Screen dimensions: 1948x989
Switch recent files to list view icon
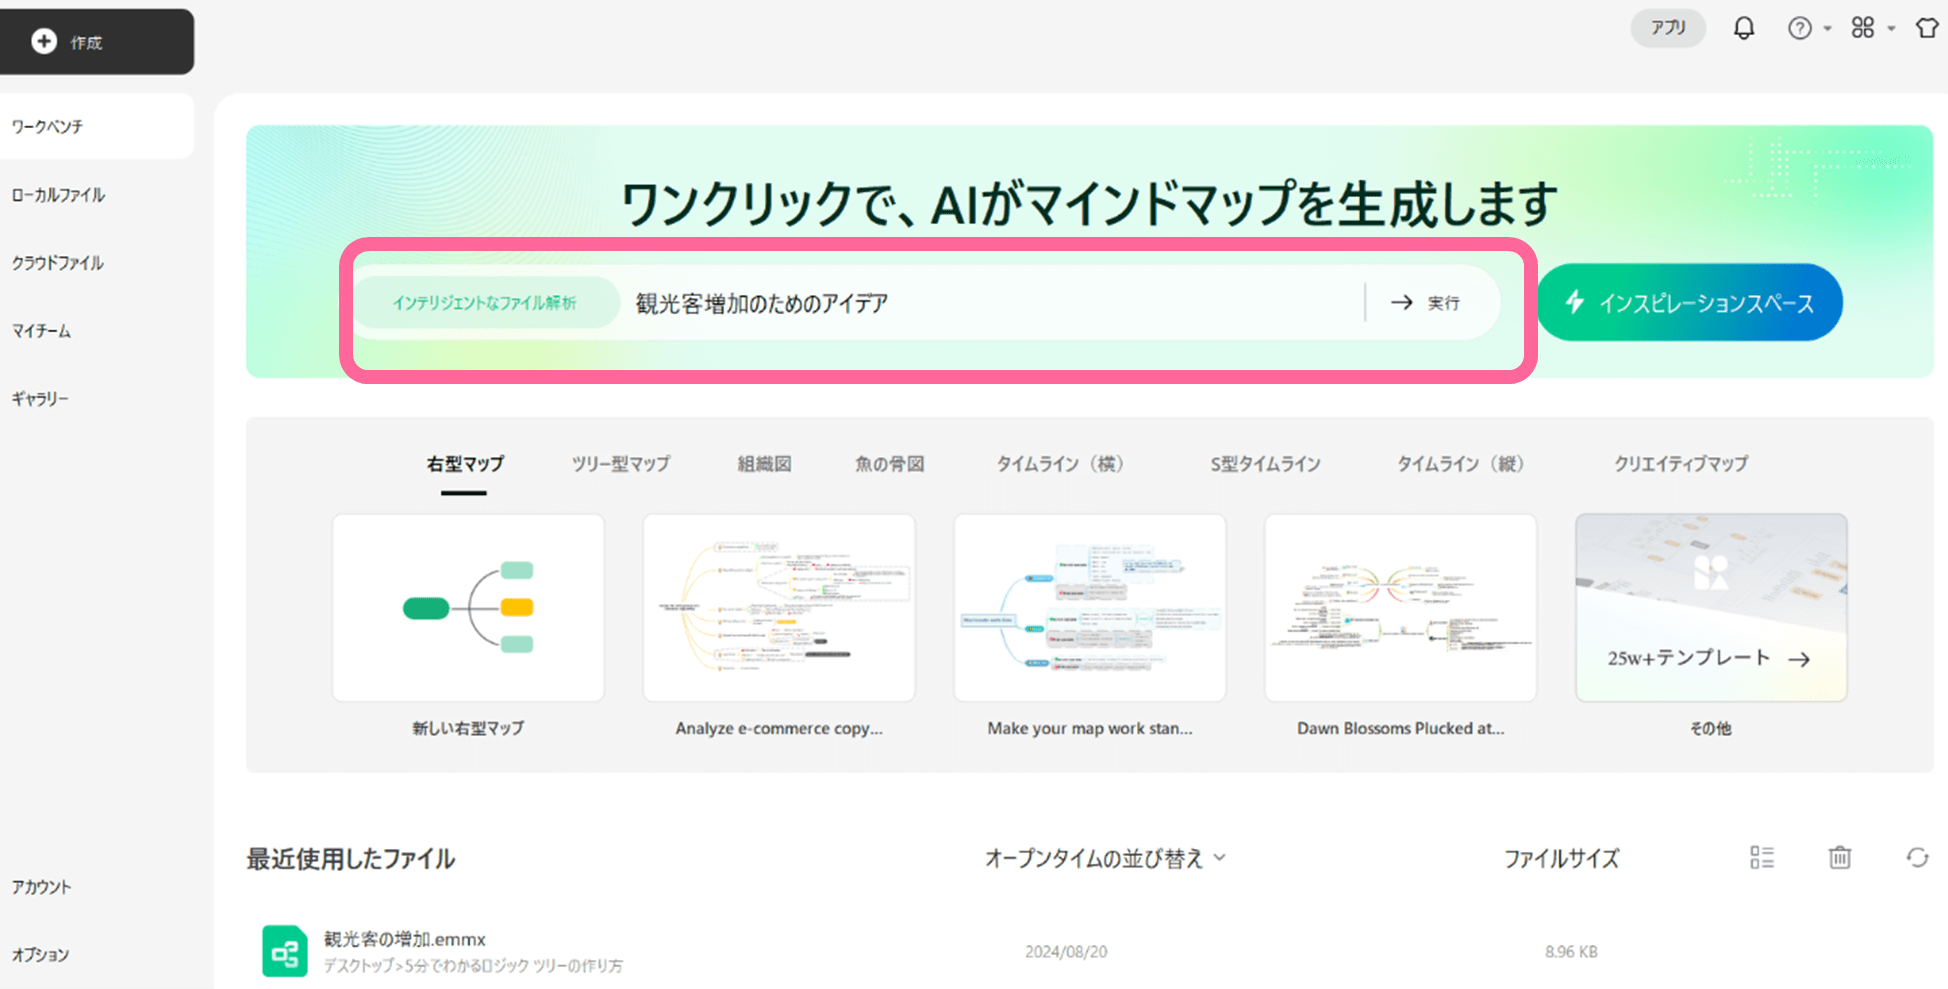click(1762, 857)
